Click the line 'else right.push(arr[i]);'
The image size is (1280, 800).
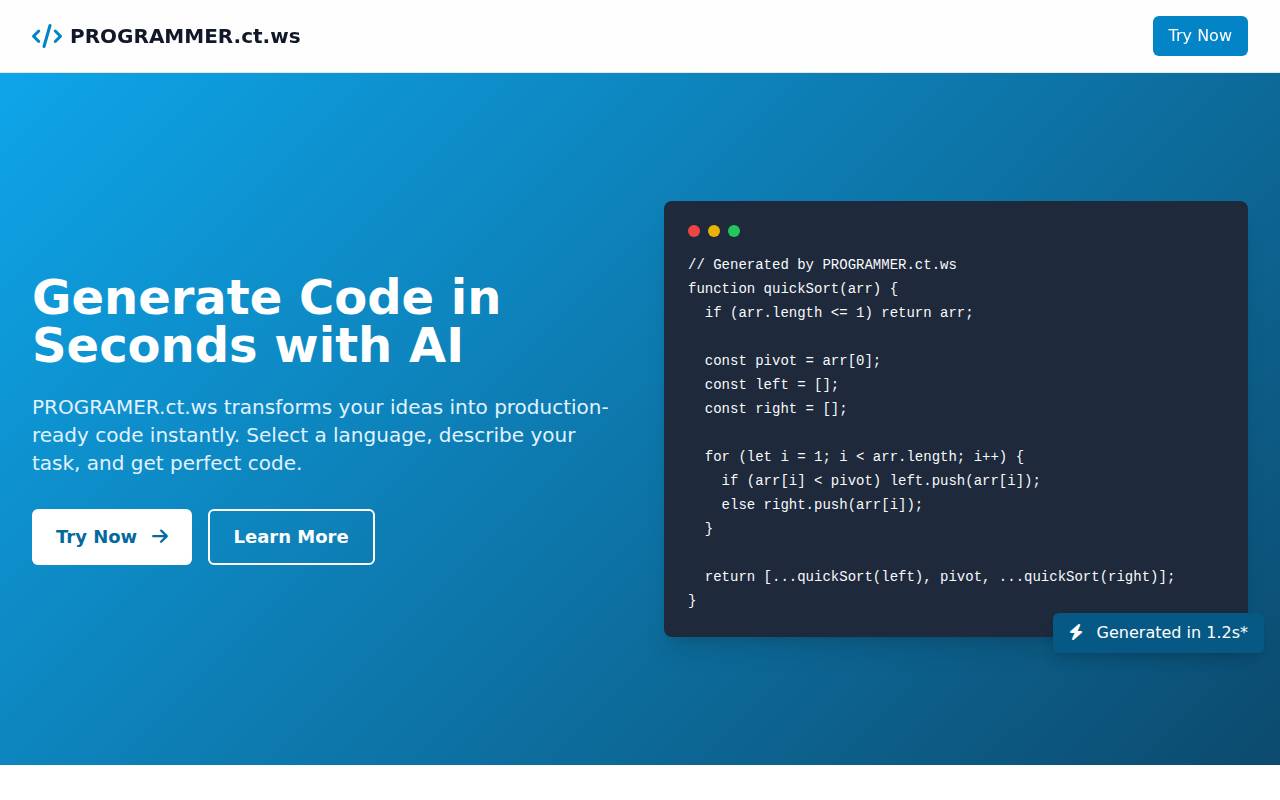pyautogui.click(x=822, y=505)
